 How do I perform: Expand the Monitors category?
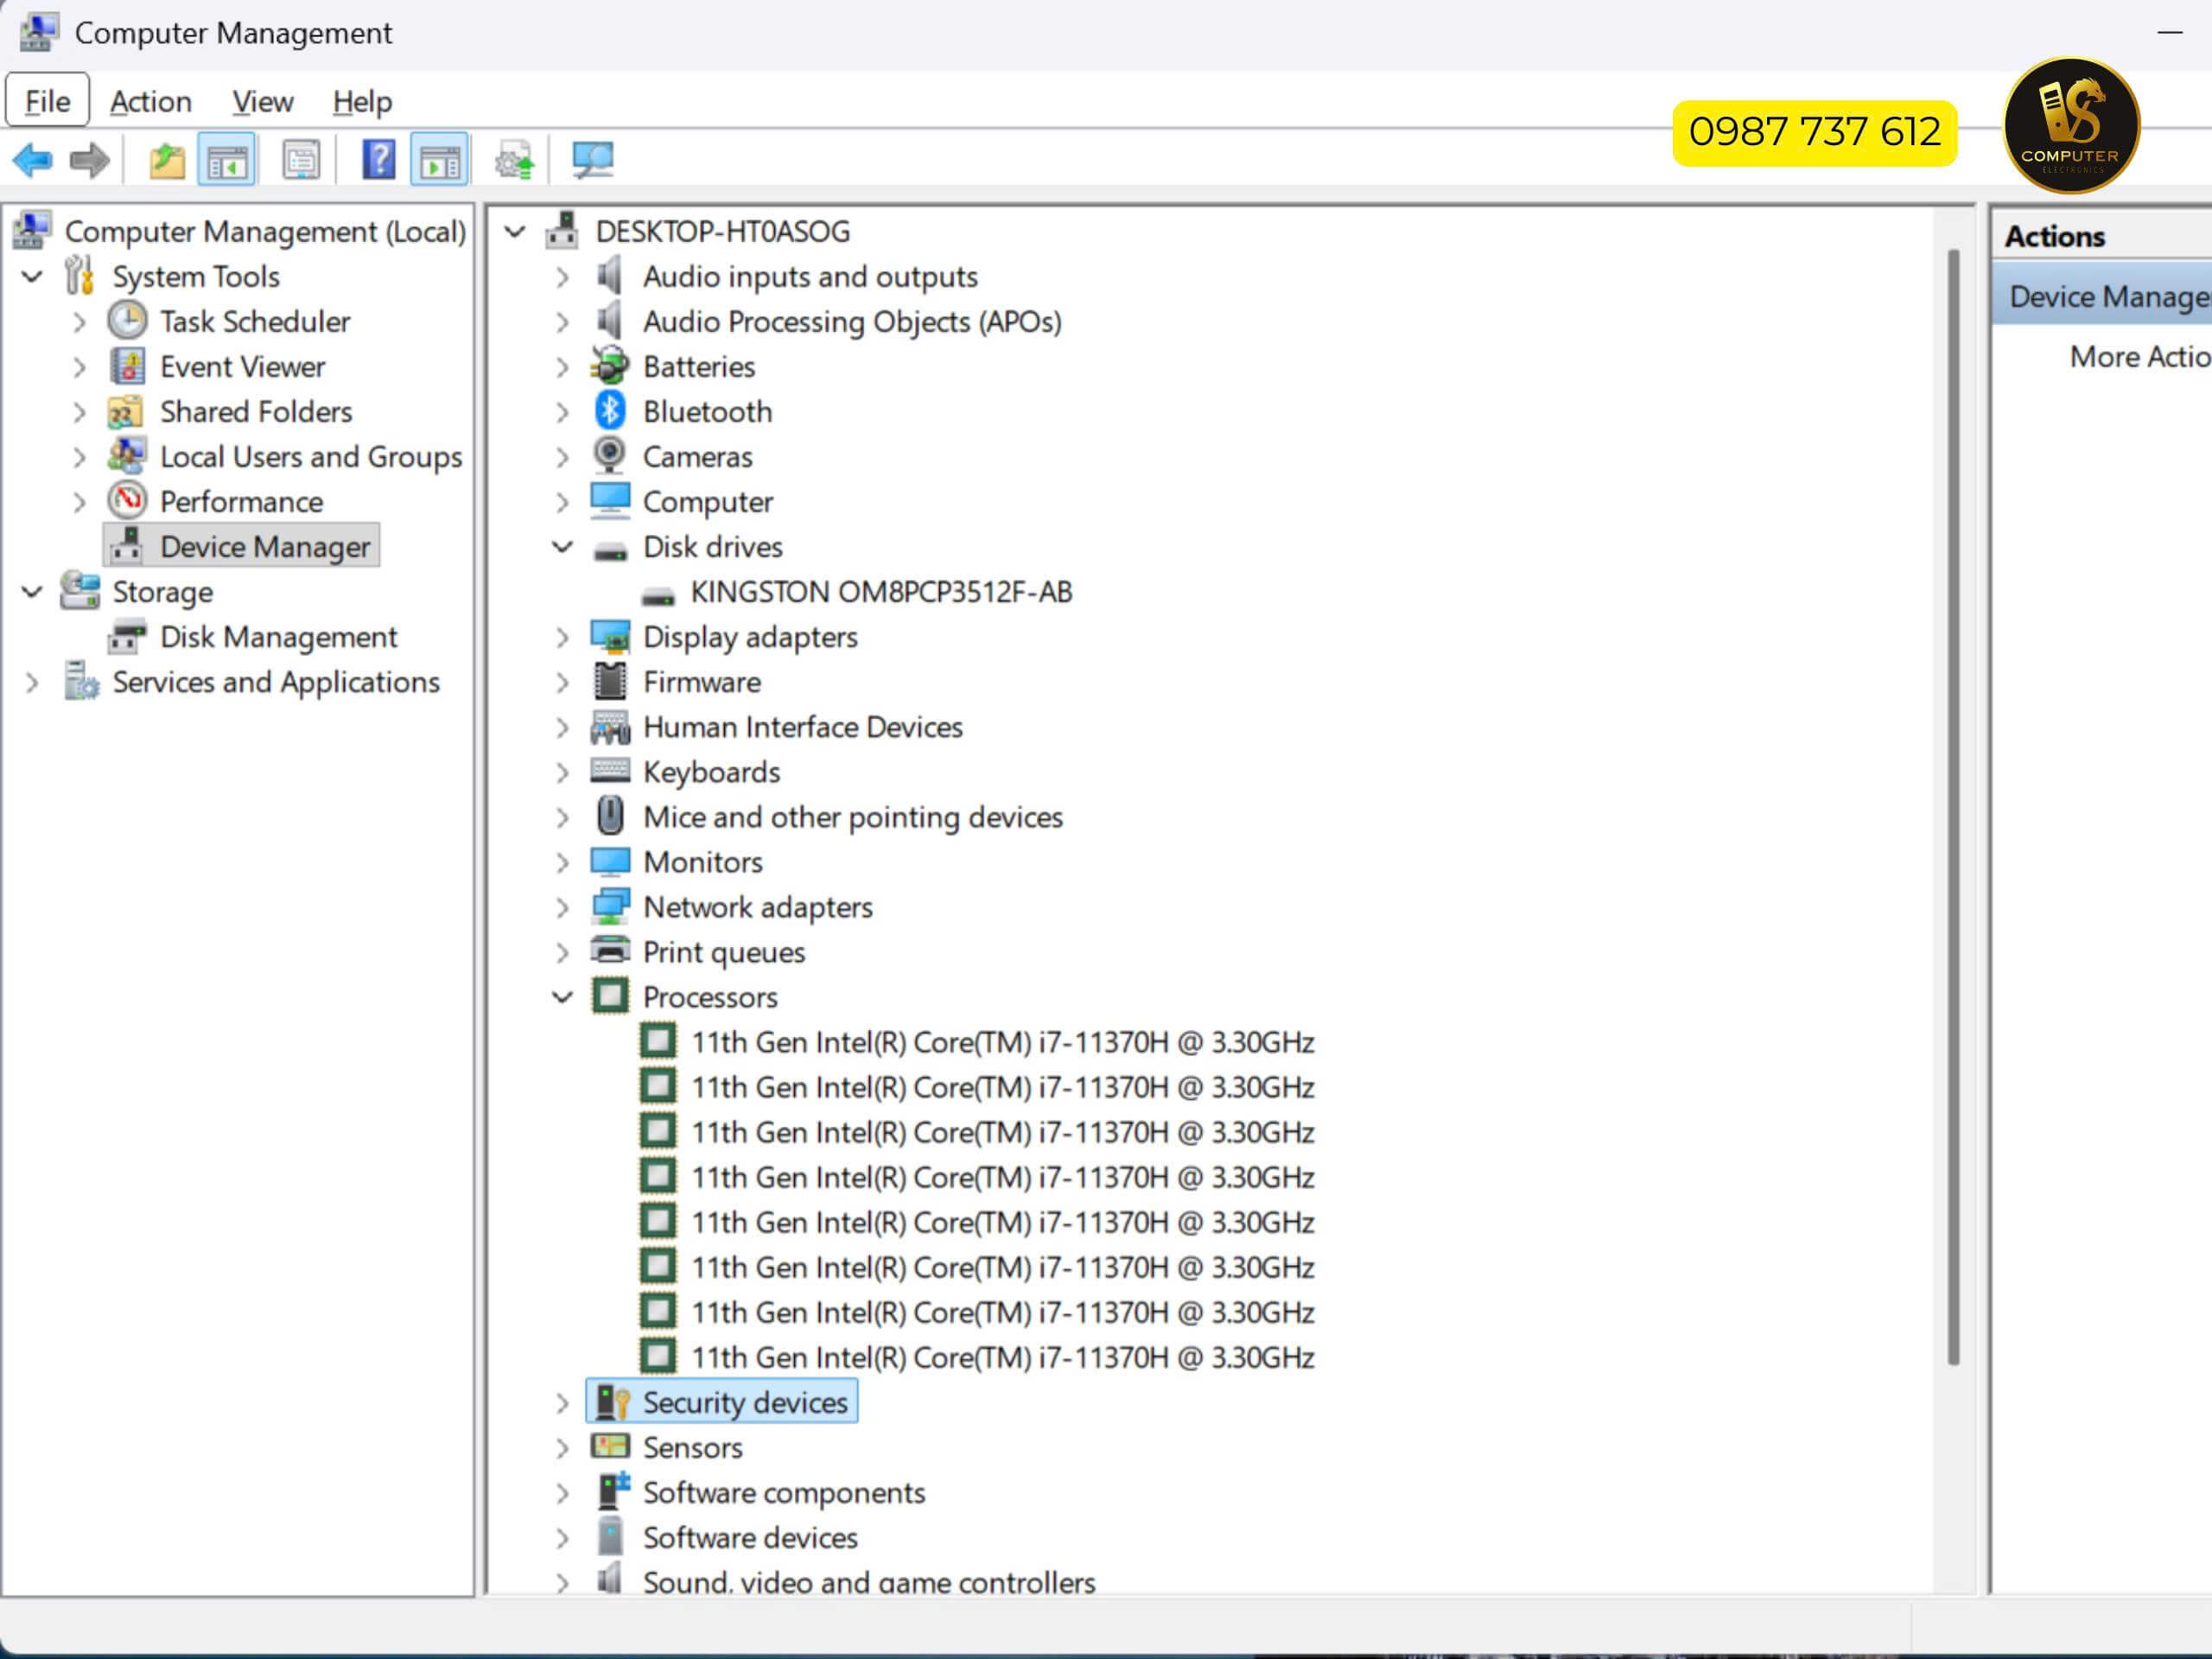[563, 863]
